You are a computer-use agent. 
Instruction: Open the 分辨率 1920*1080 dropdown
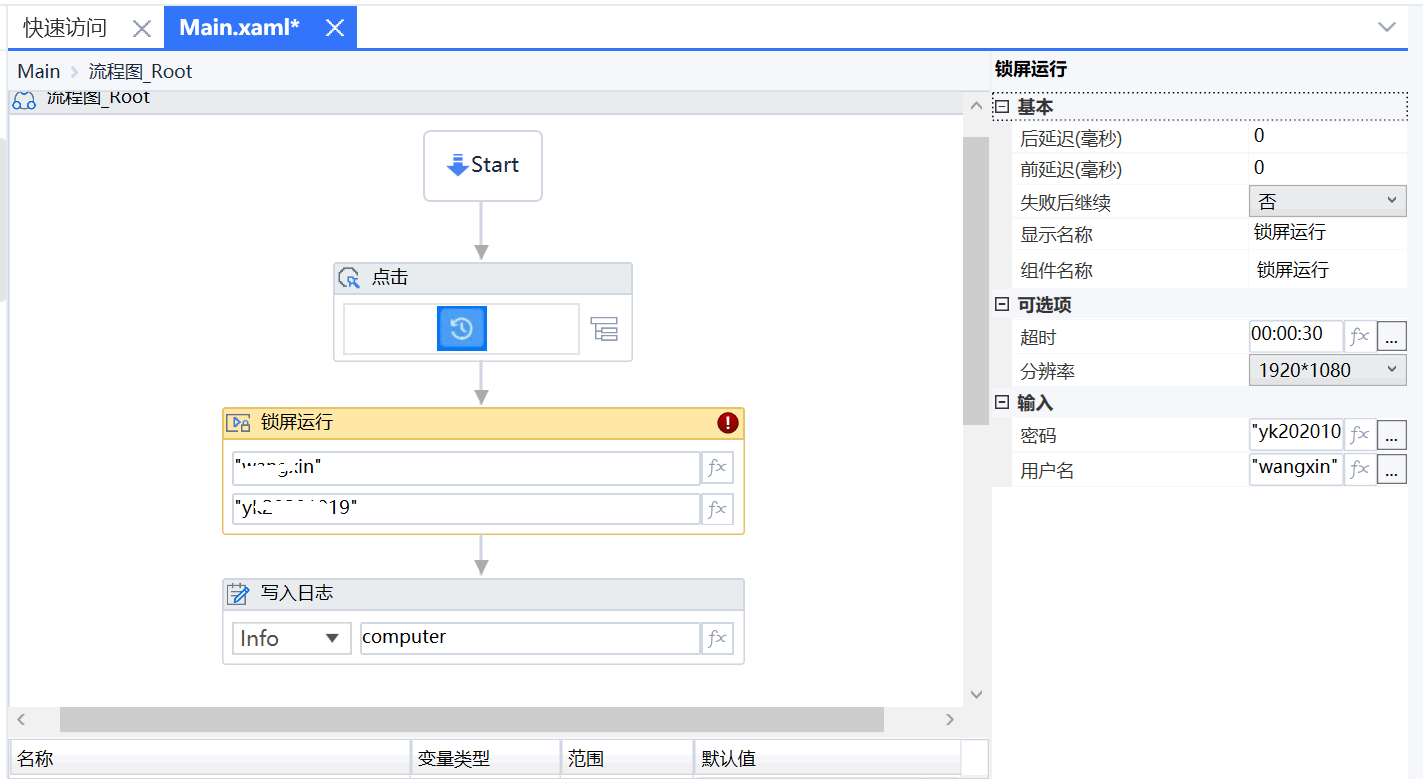[1328, 370]
